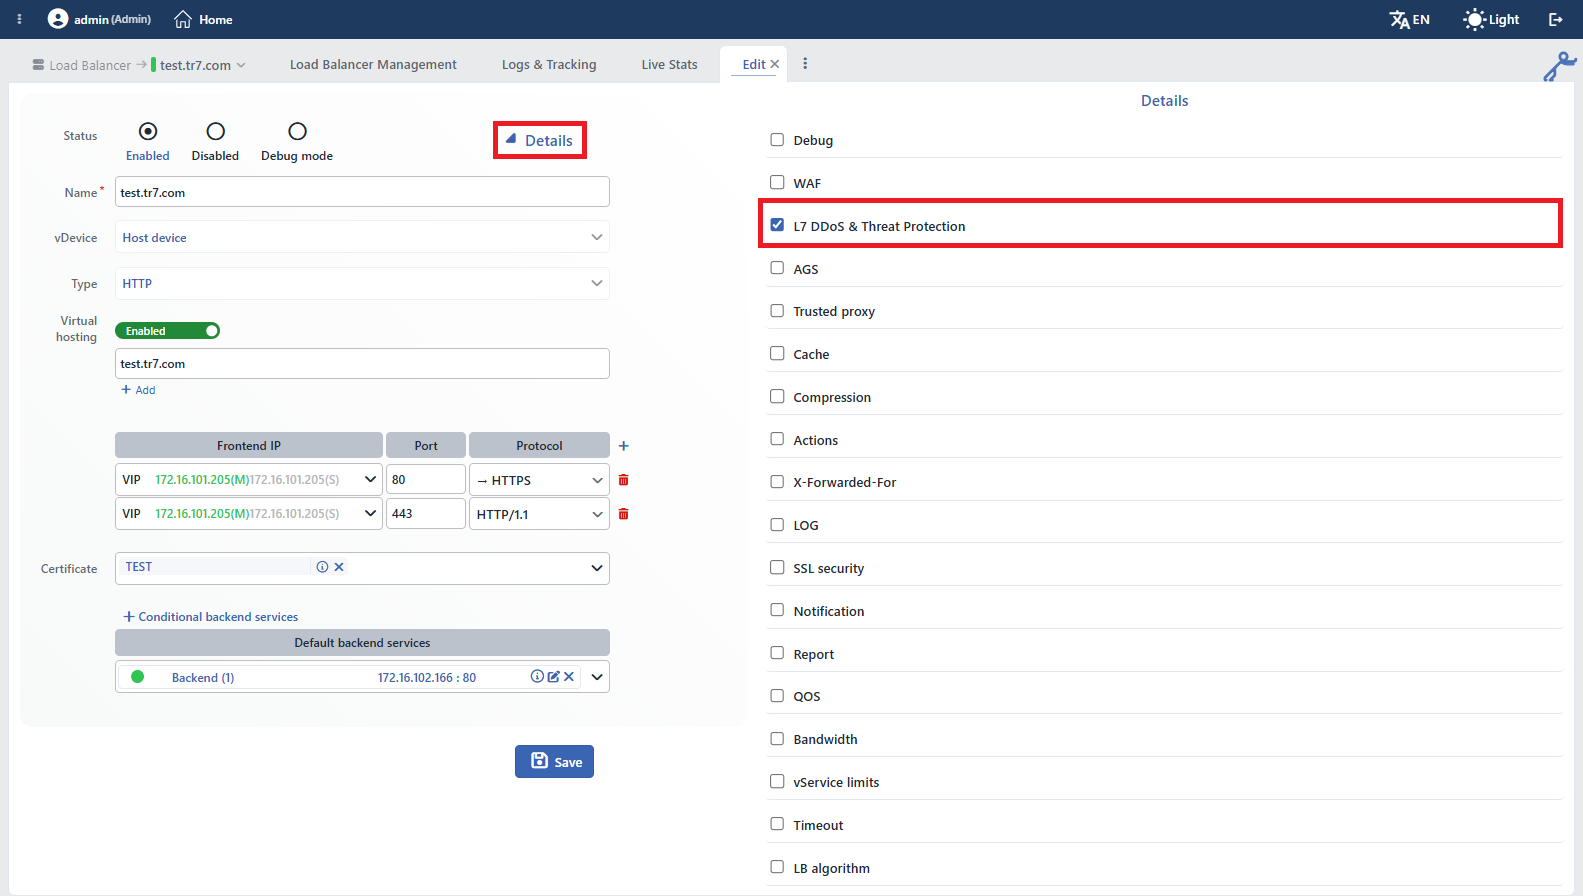Open the test.tr7.com breadcrumb dropdown
Image resolution: width=1583 pixels, height=896 pixels.
click(198, 65)
